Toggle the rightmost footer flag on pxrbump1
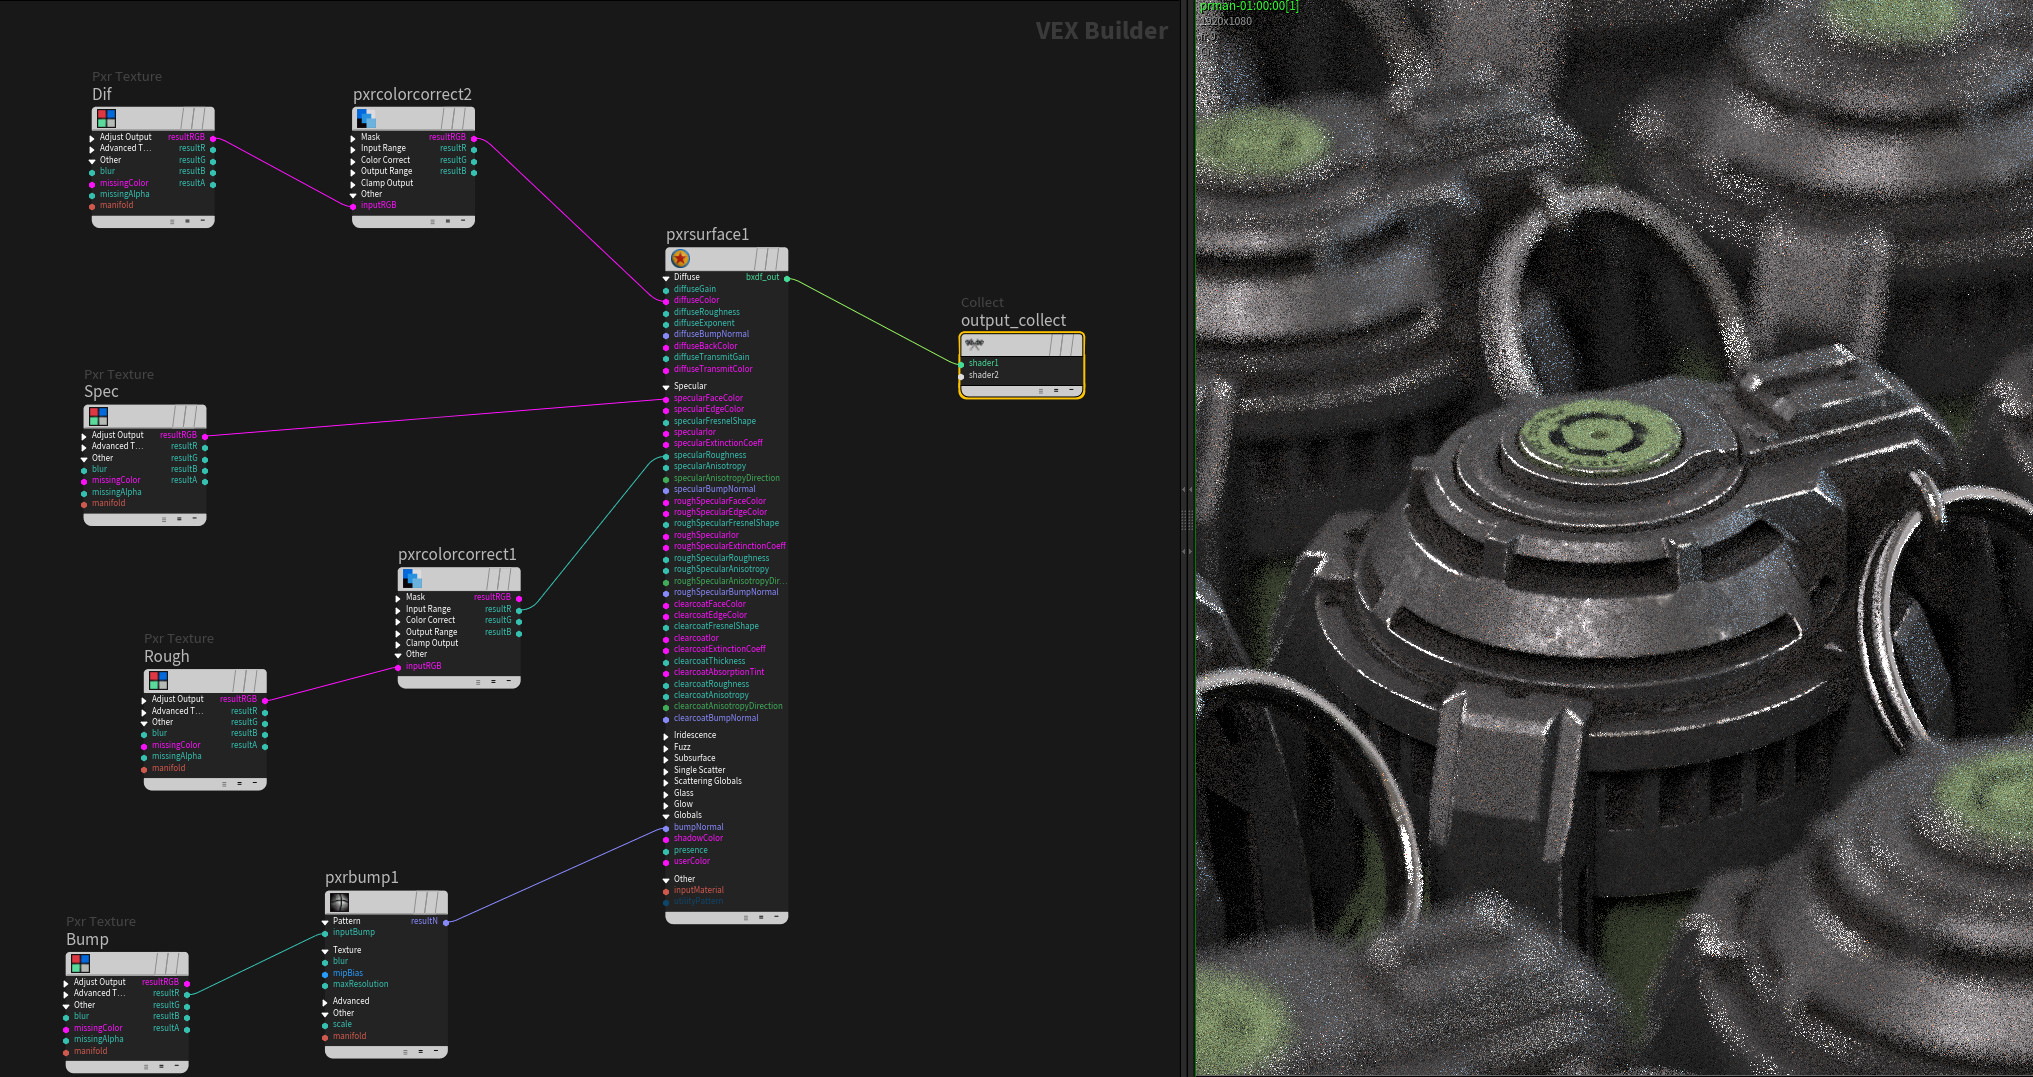The image size is (2033, 1077). tap(437, 1051)
